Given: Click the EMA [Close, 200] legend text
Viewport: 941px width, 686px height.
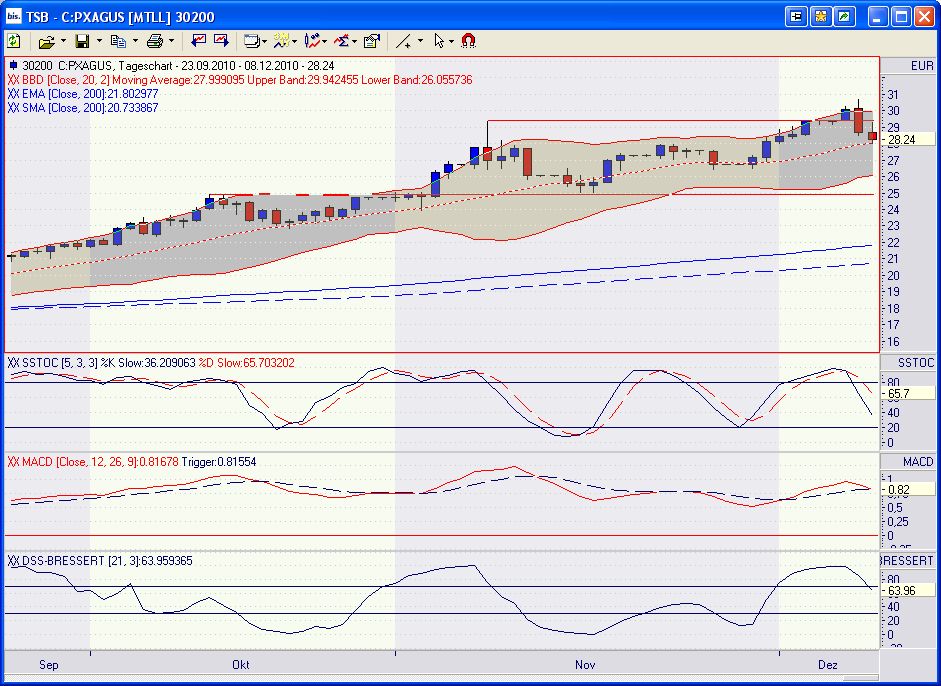Looking at the screenshot, I should (x=90, y=94).
